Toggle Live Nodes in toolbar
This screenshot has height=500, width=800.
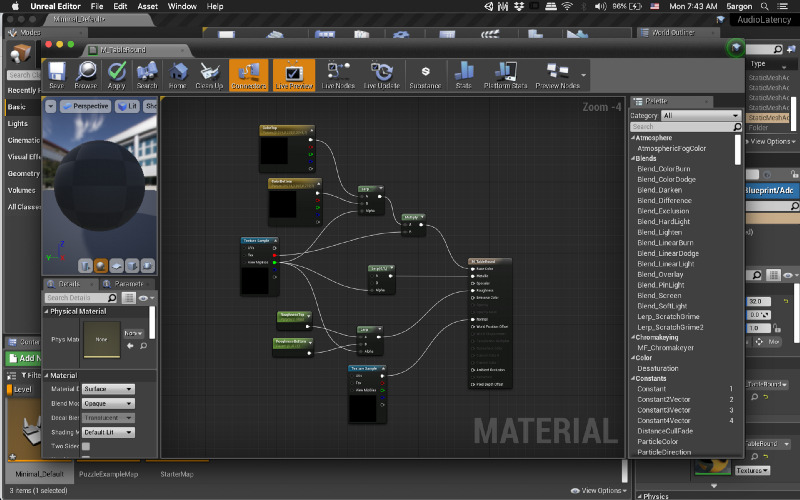[338, 74]
